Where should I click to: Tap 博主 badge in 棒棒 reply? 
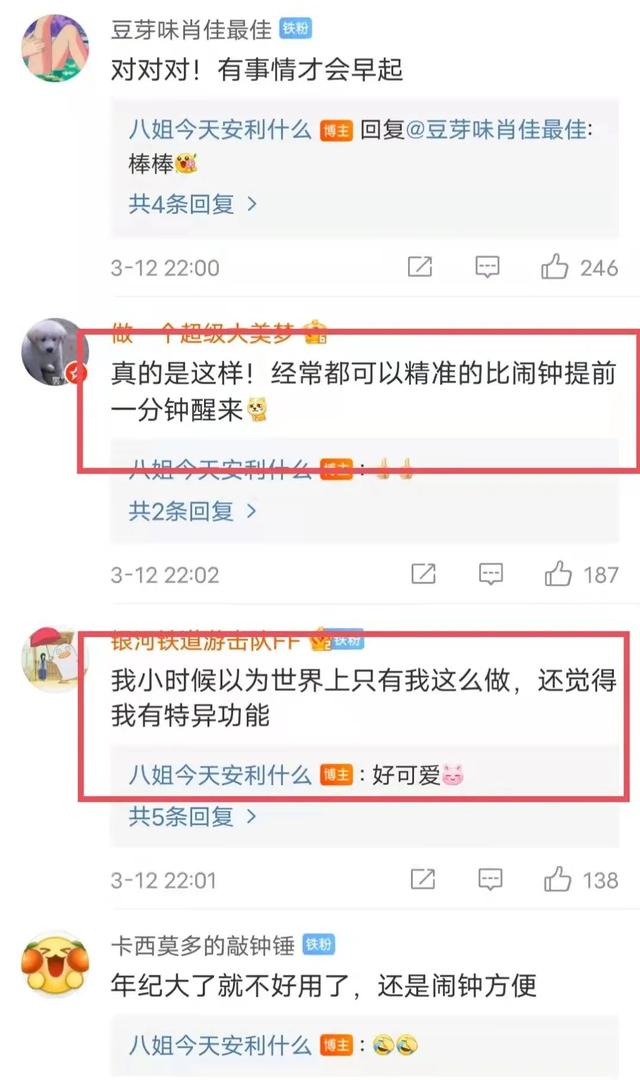click(x=336, y=130)
